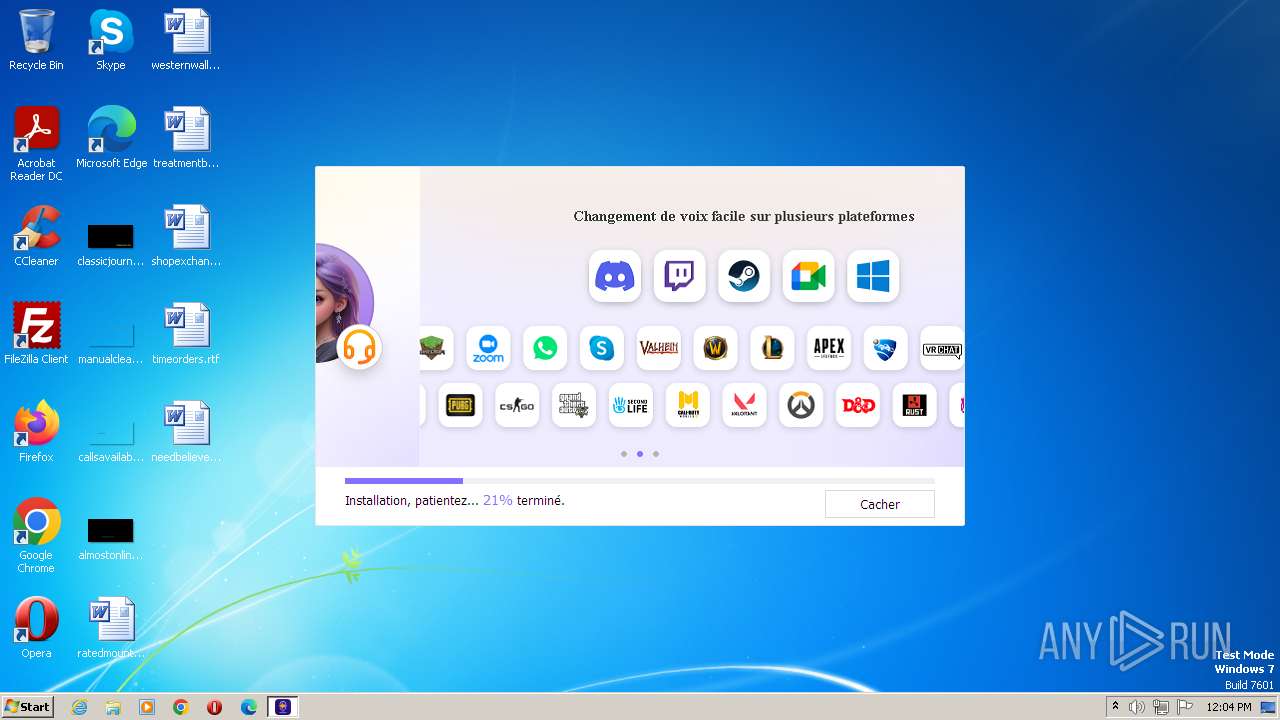Click the Valorant game icon
The image size is (1280, 720).
pyautogui.click(x=744, y=405)
